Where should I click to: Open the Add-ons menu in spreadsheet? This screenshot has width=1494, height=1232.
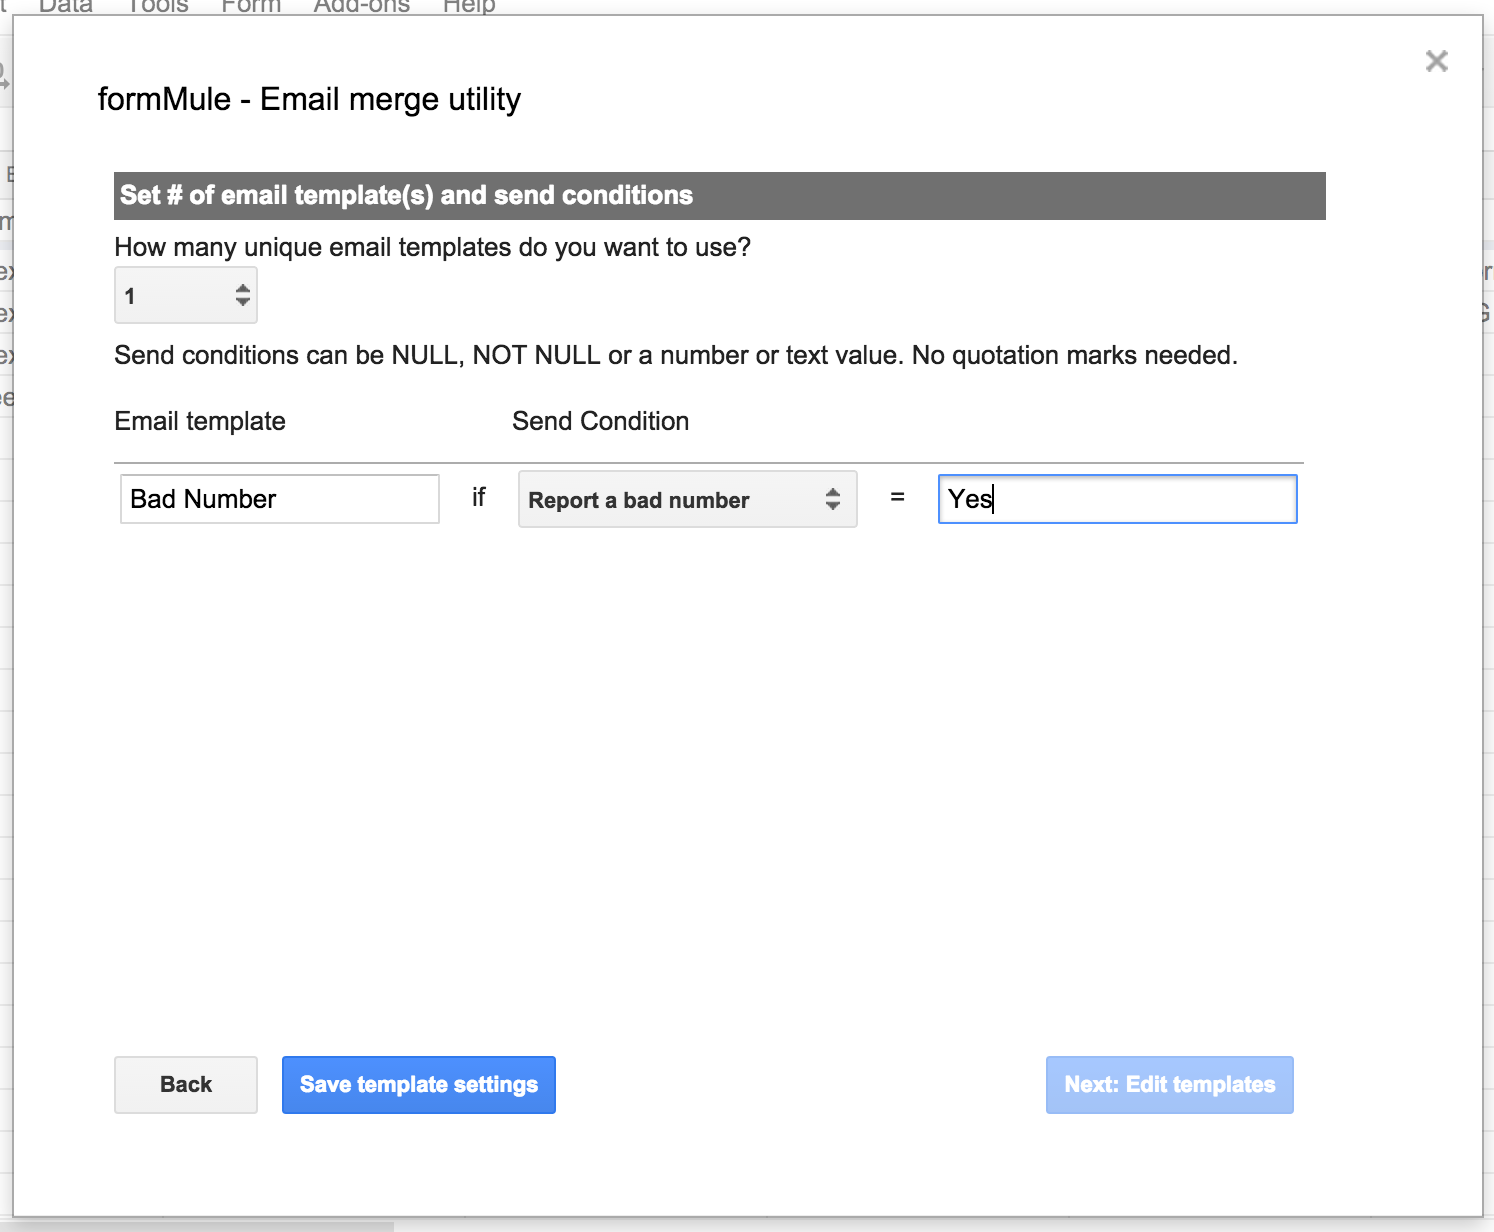coord(362,6)
